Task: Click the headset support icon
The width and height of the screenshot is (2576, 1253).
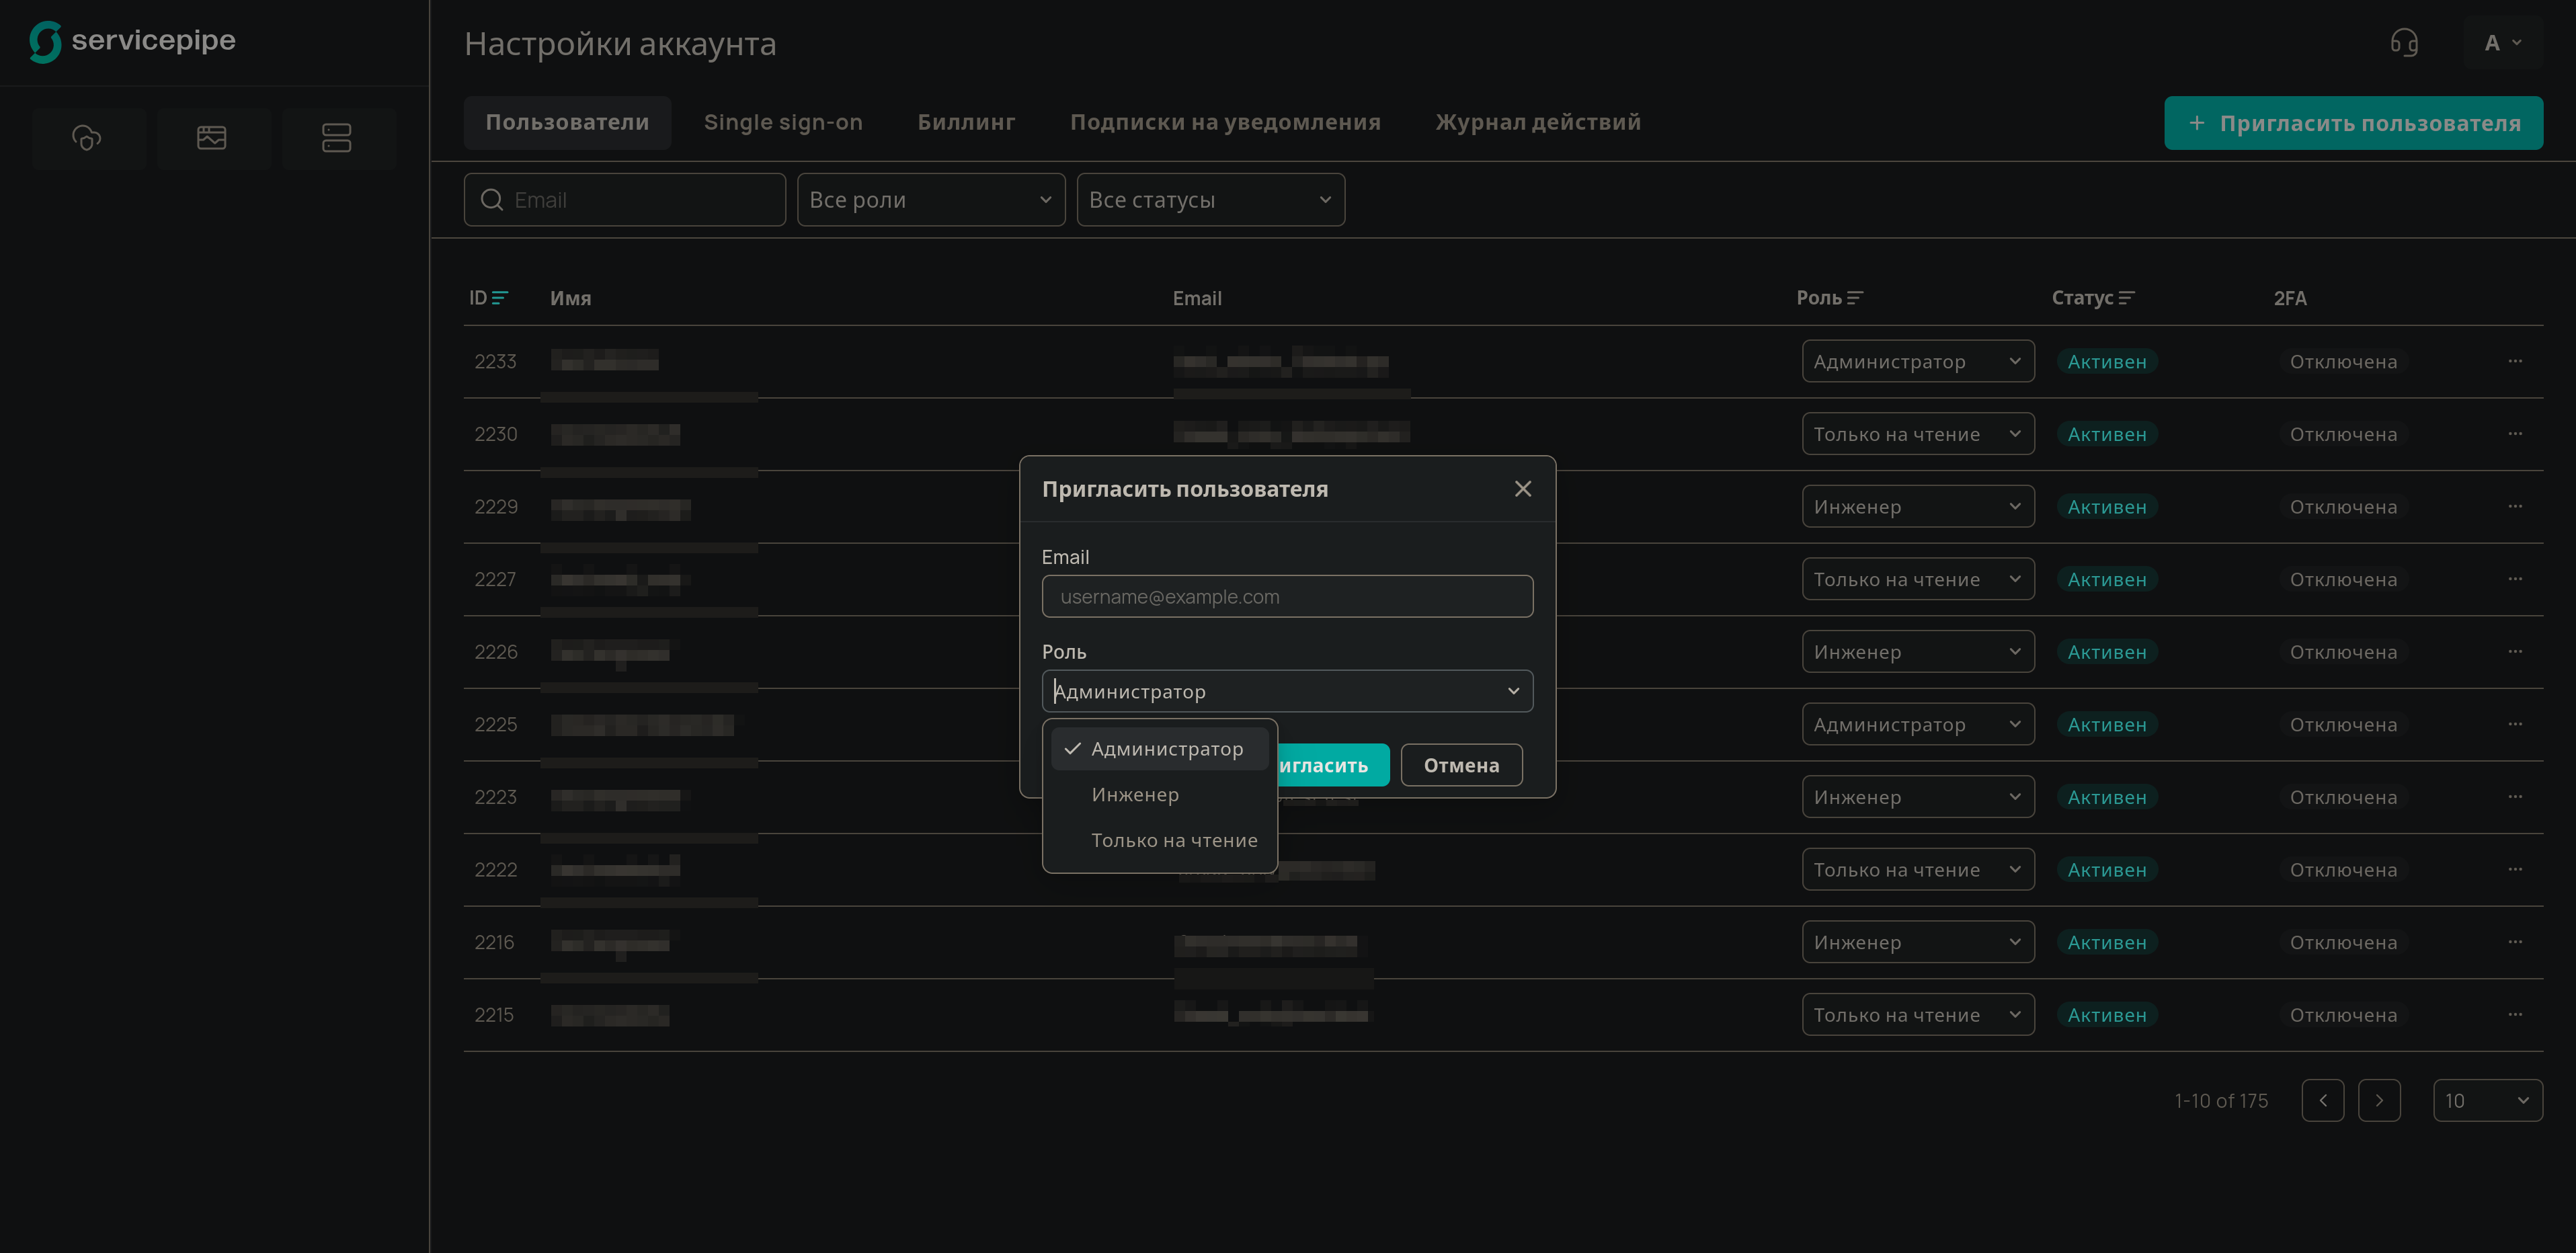Action: (2404, 43)
